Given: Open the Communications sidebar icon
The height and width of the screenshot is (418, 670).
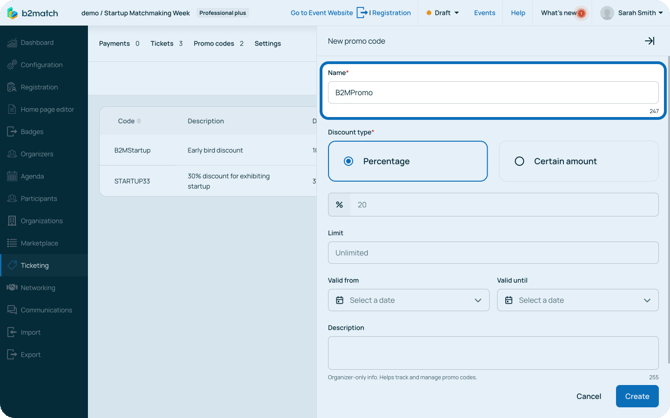Looking at the screenshot, I should coord(12,310).
